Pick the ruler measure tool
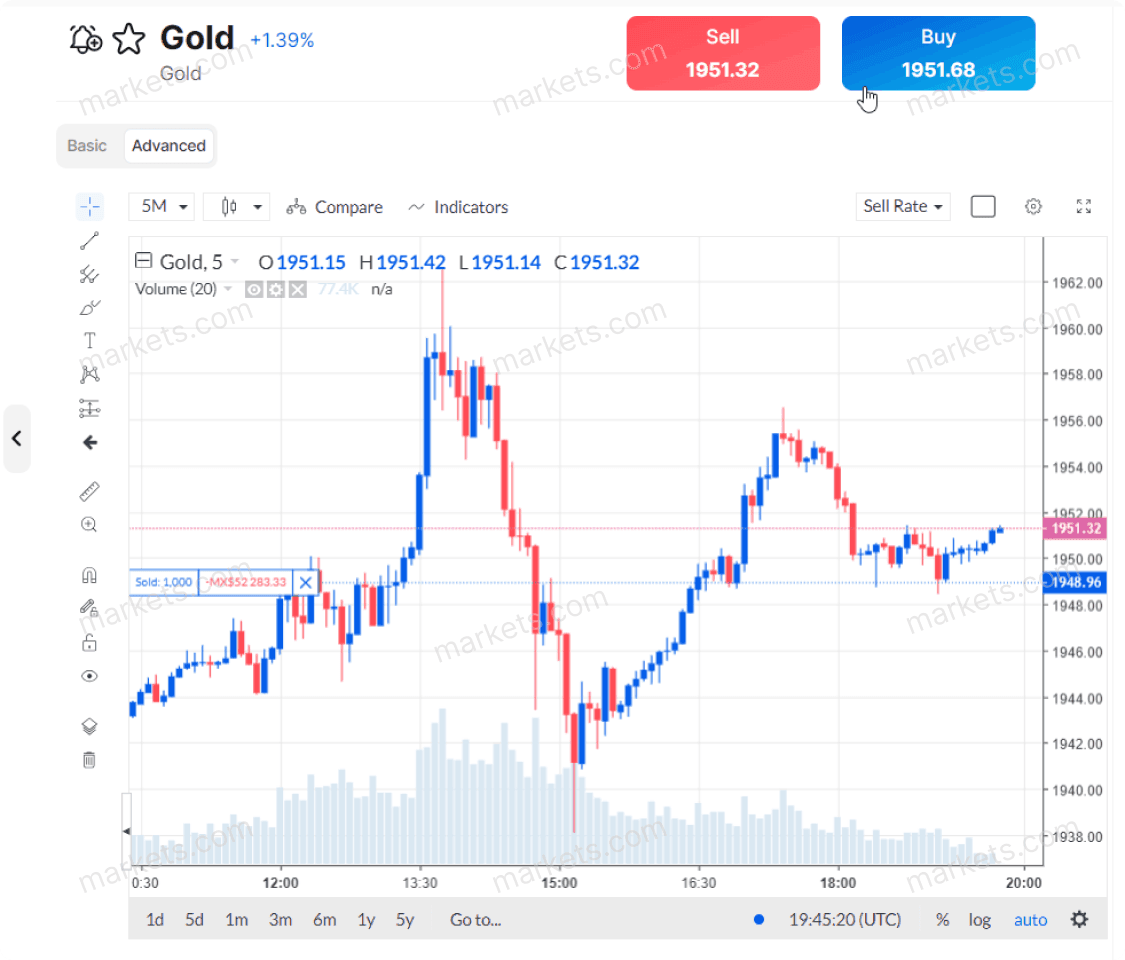Screen dimensions: 1125x960 [90, 491]
